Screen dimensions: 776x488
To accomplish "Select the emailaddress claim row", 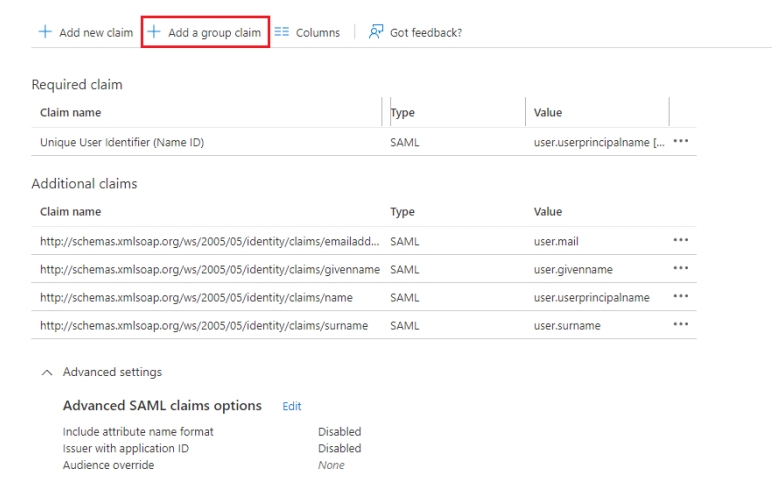I will pos(209,241).
